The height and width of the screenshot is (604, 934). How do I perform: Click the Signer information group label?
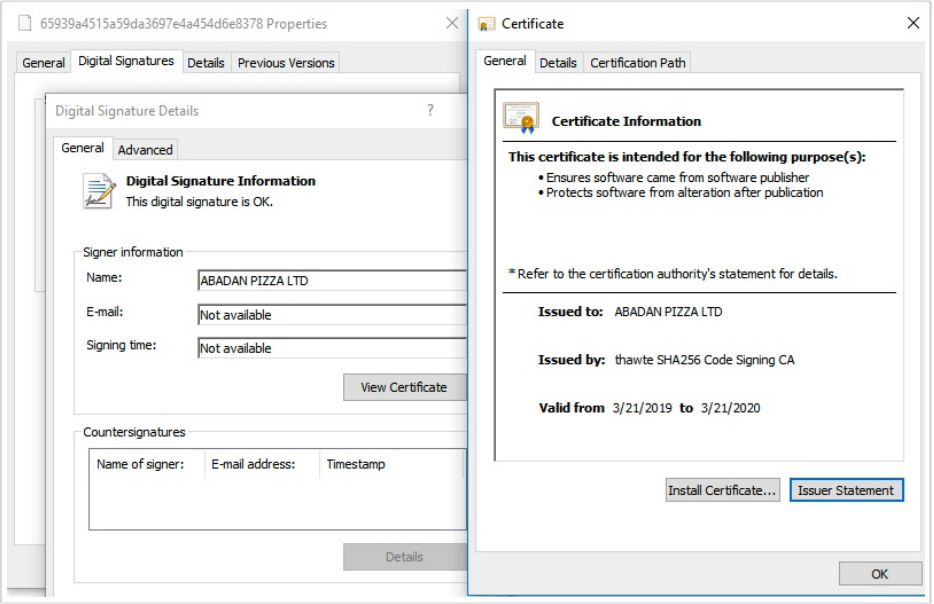tap(133, 252)
